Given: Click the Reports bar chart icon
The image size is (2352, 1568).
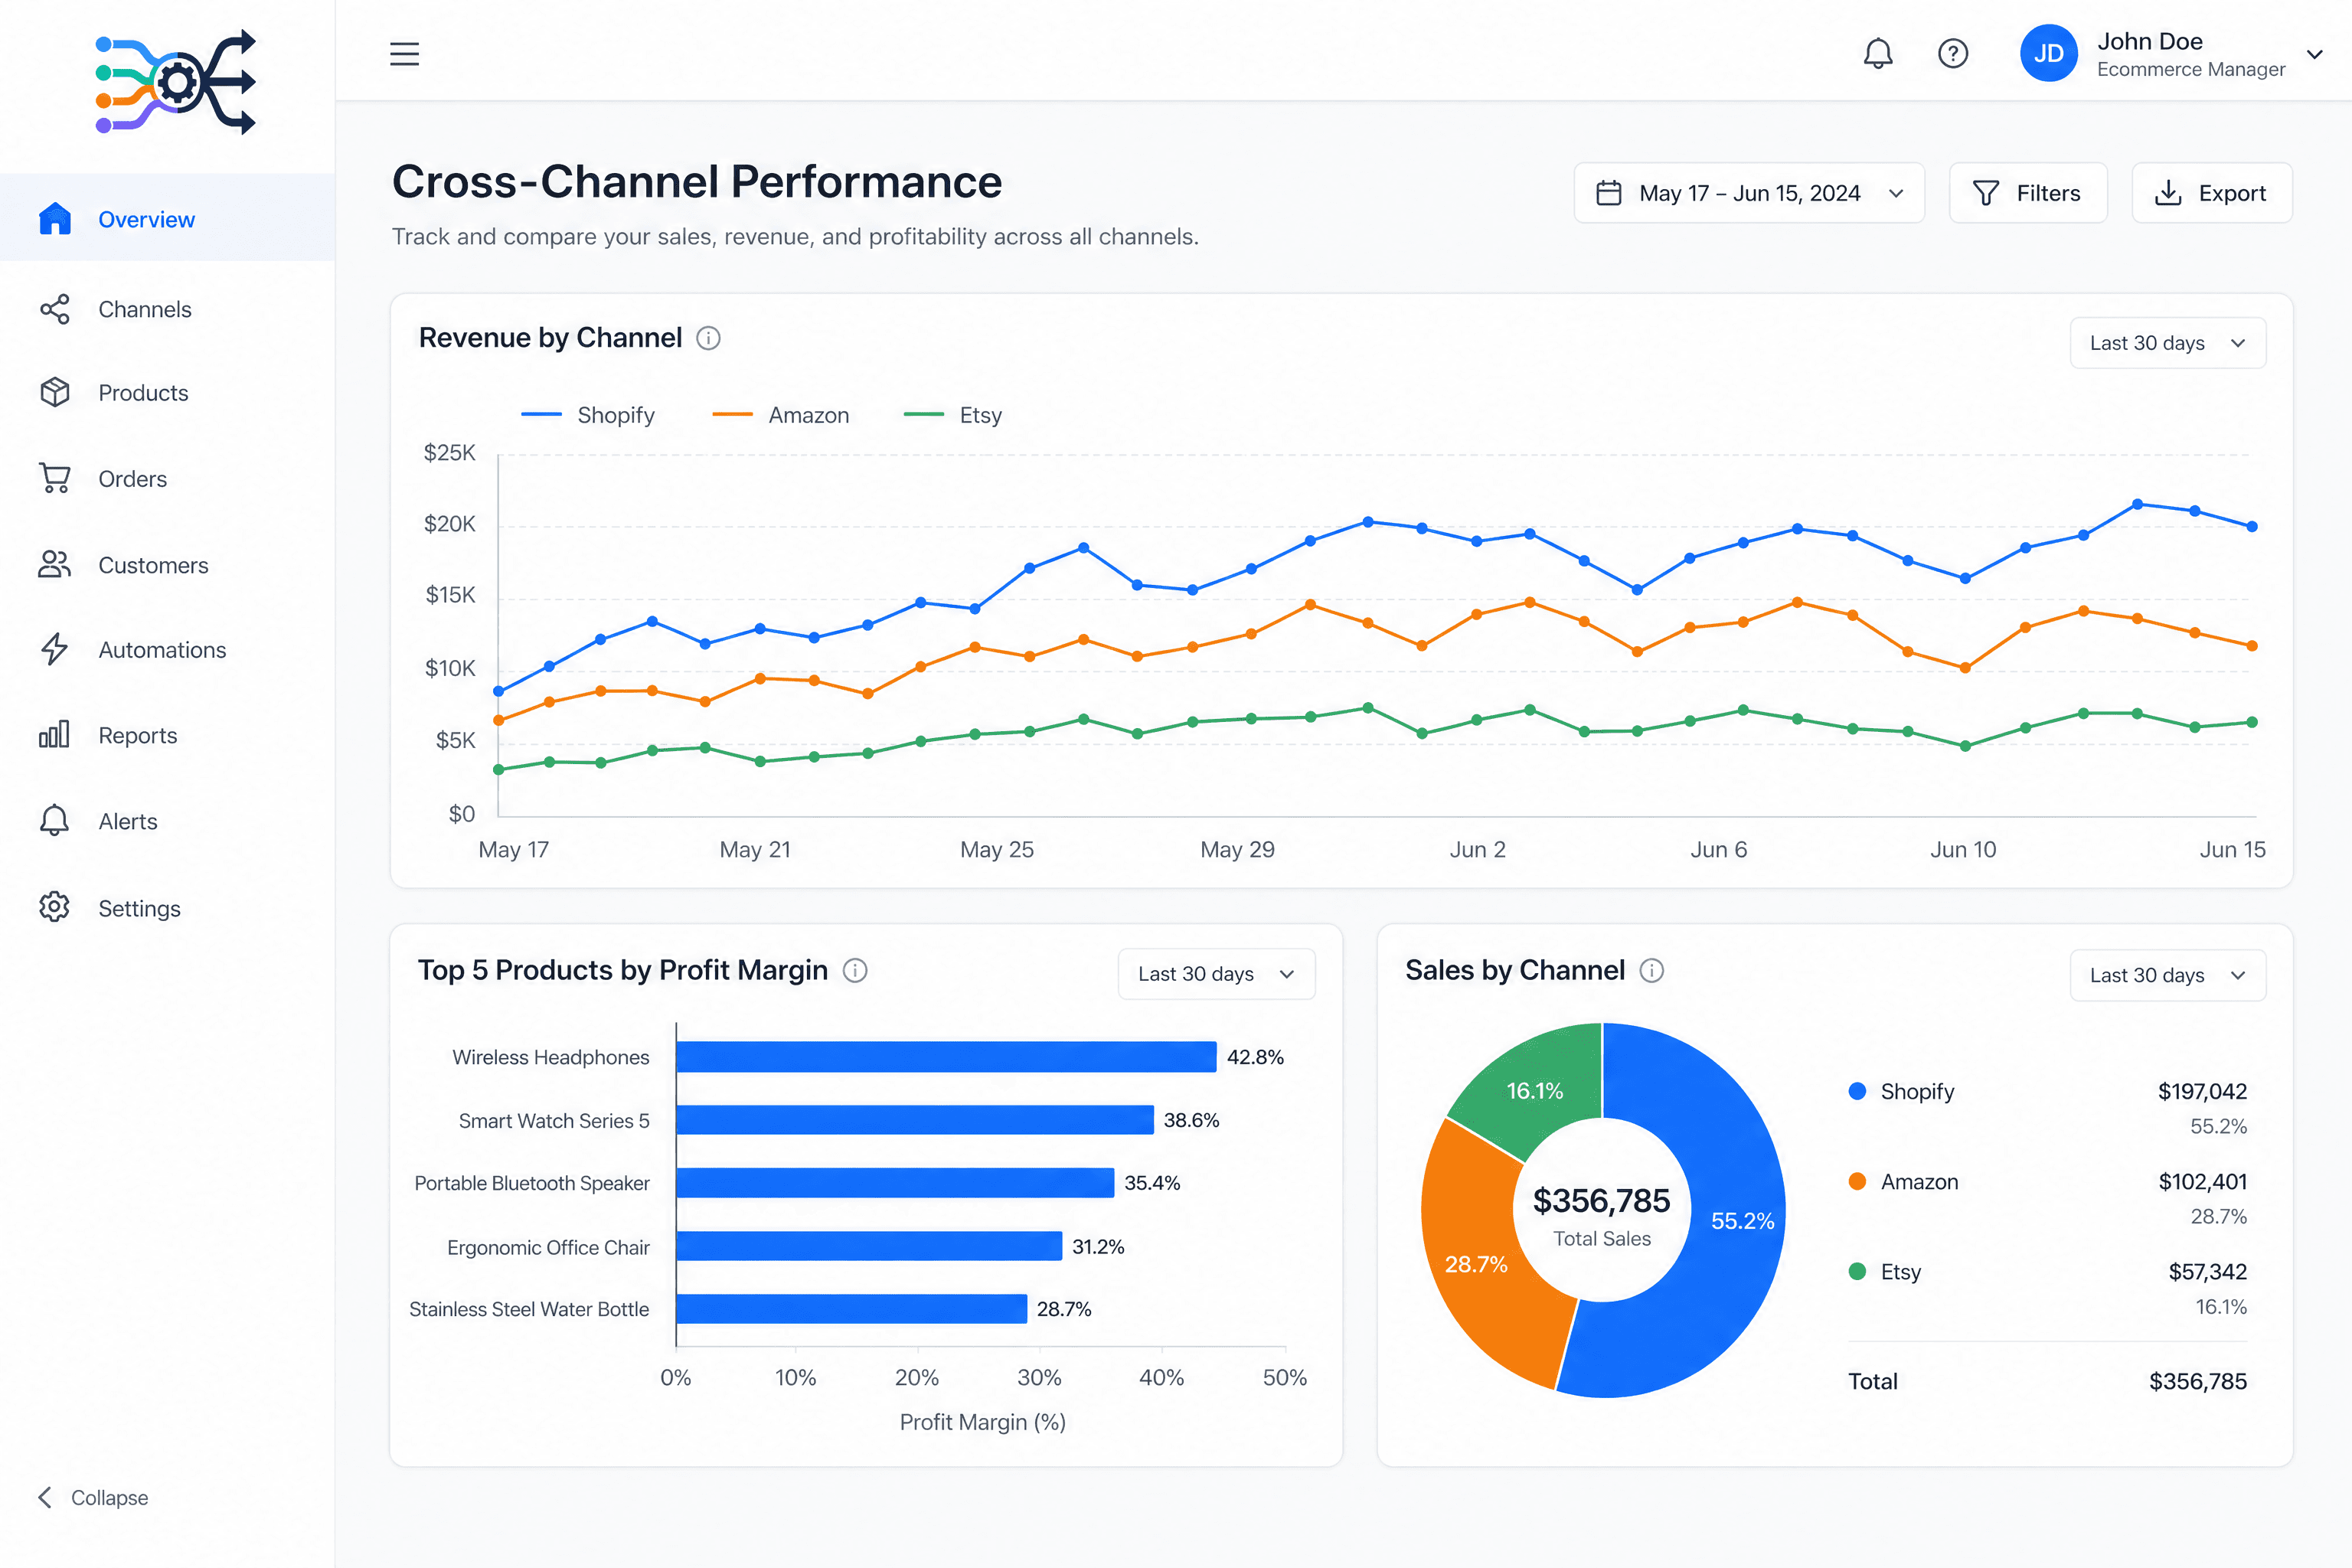Looking at the screenshot, I should (55, 735).
